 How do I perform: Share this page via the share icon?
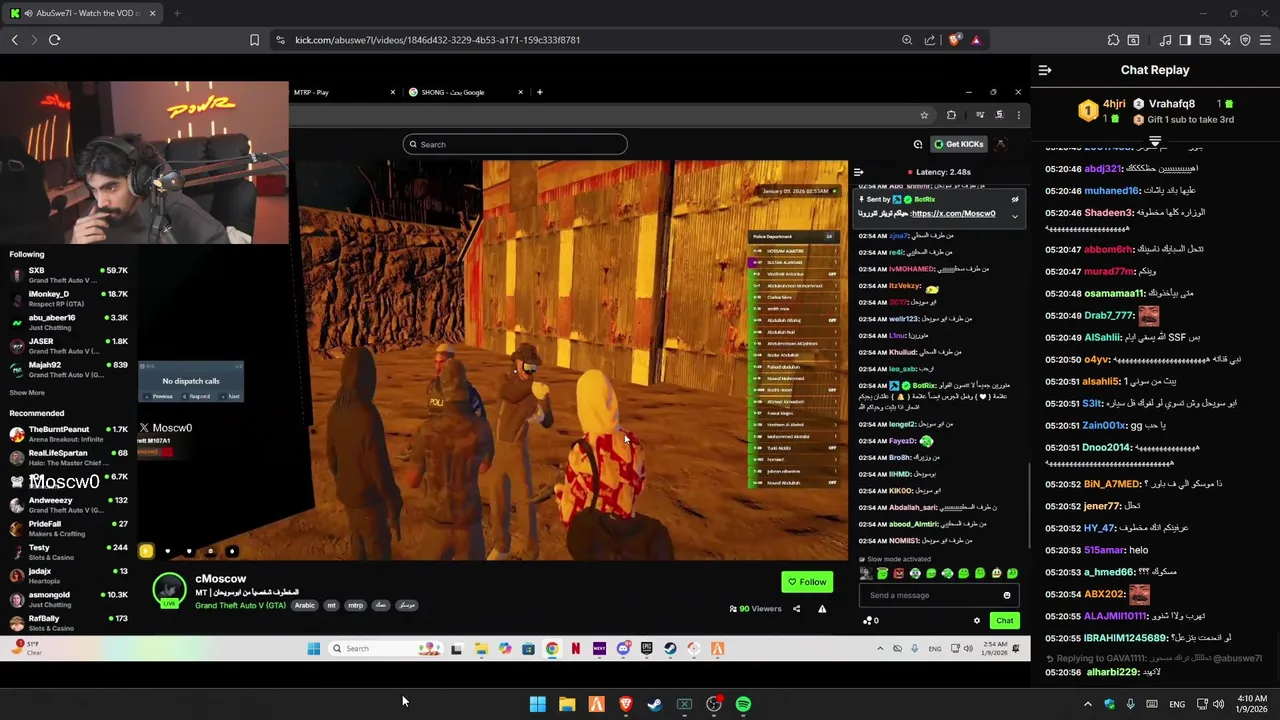(930, 40)
